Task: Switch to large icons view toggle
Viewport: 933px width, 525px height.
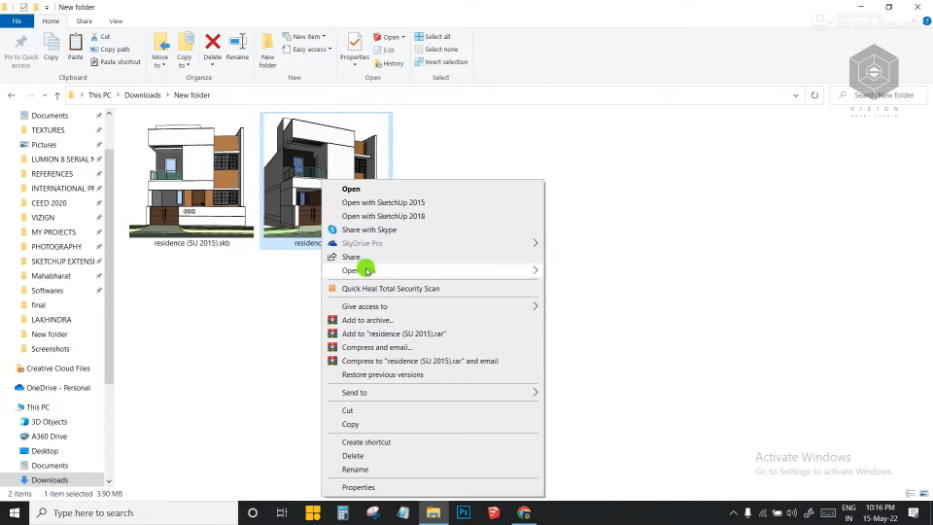Action: [924, 493]
